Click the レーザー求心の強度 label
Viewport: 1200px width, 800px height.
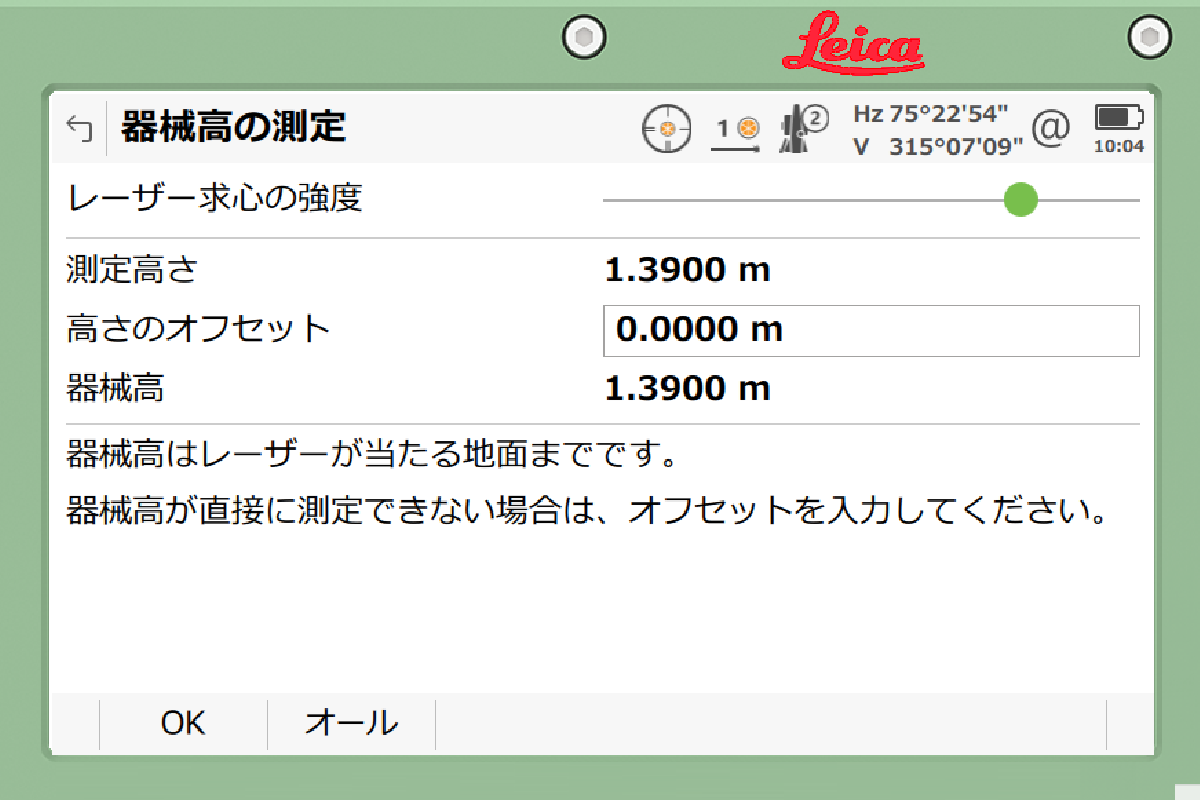pyautogui.click(x=215, y=199)
